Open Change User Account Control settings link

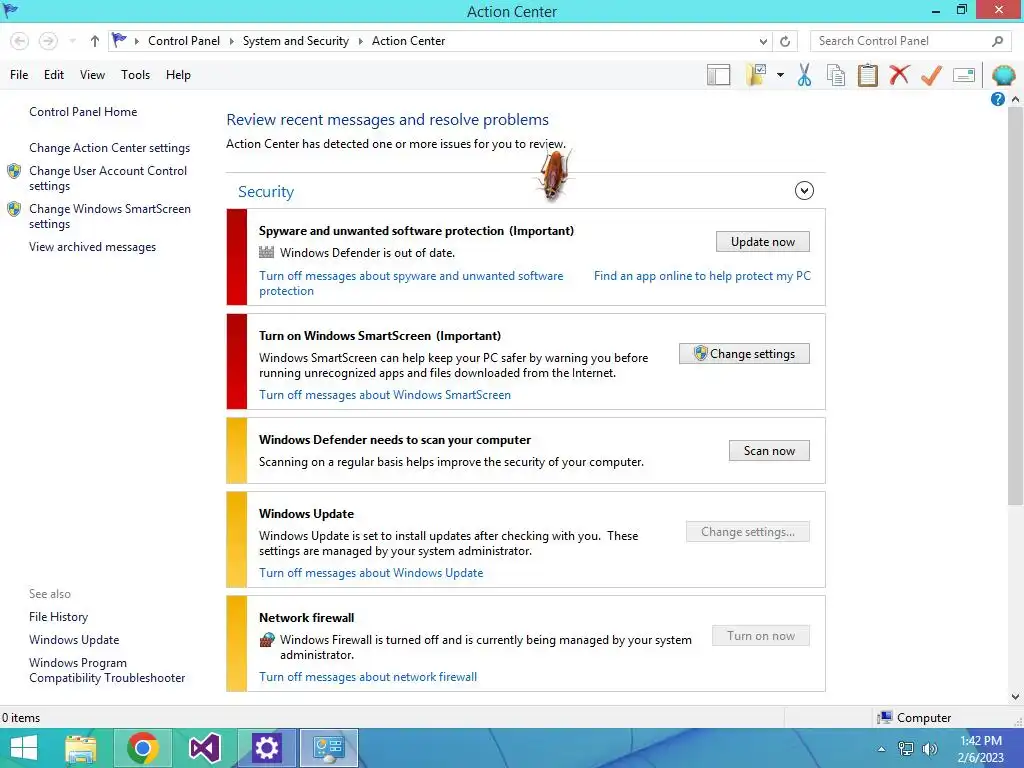(x=108, y=178)
